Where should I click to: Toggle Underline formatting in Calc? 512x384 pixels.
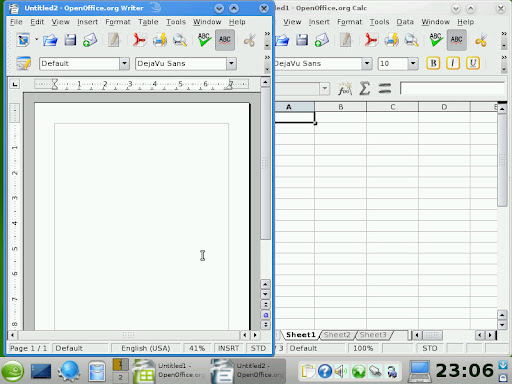[473, 63]
